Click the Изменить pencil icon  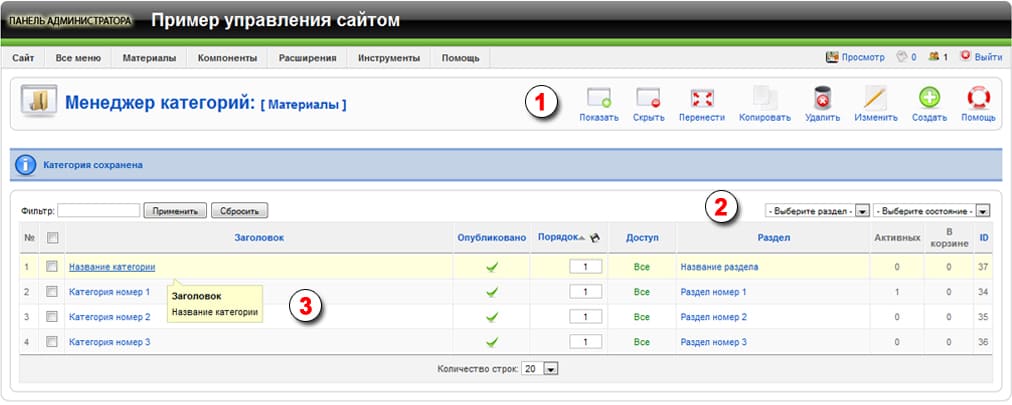[875, 99]
